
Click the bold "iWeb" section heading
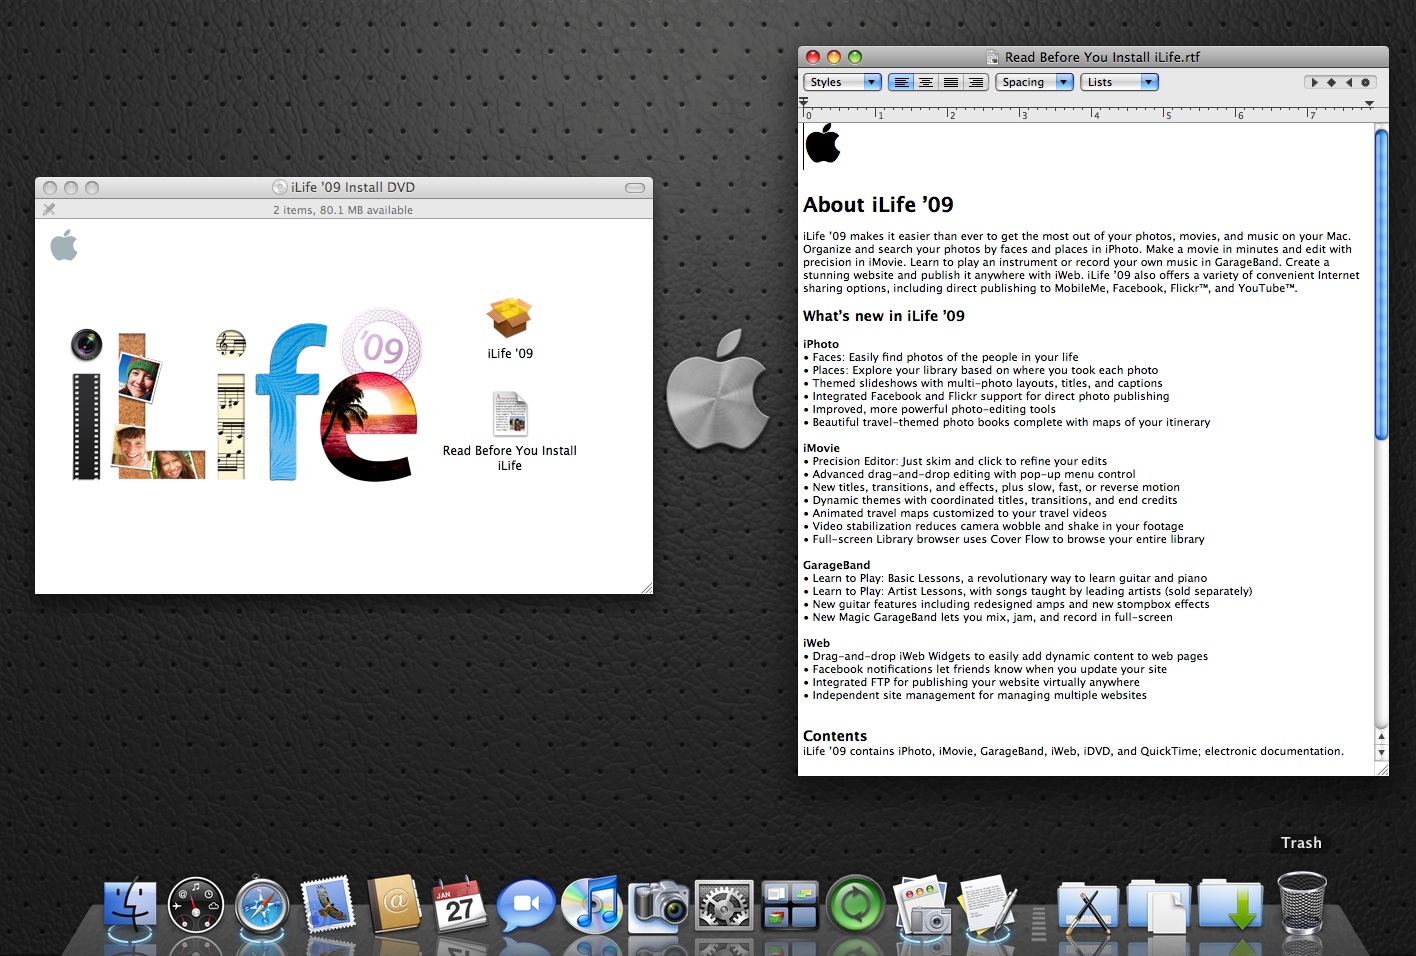(816, 643)
